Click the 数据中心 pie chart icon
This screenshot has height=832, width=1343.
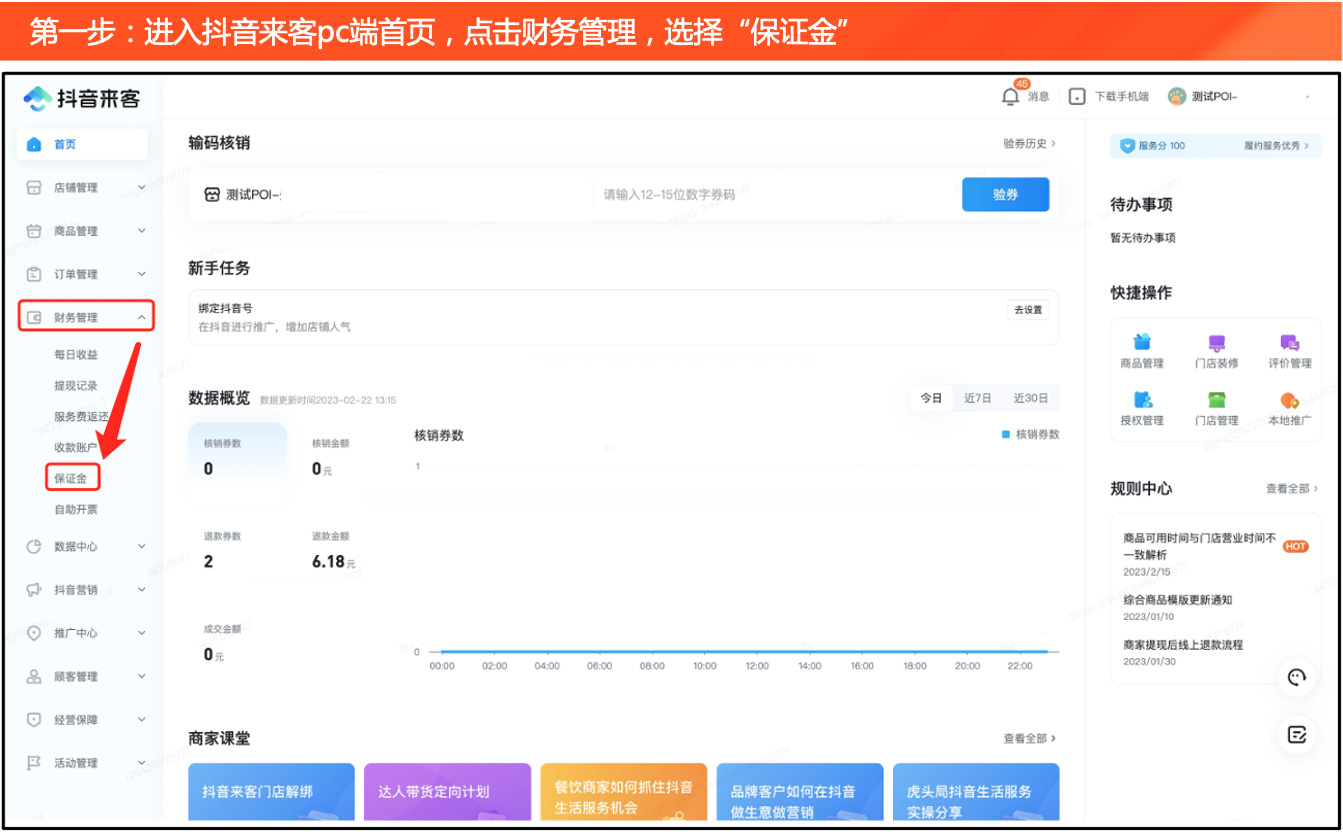coord(34,547)
